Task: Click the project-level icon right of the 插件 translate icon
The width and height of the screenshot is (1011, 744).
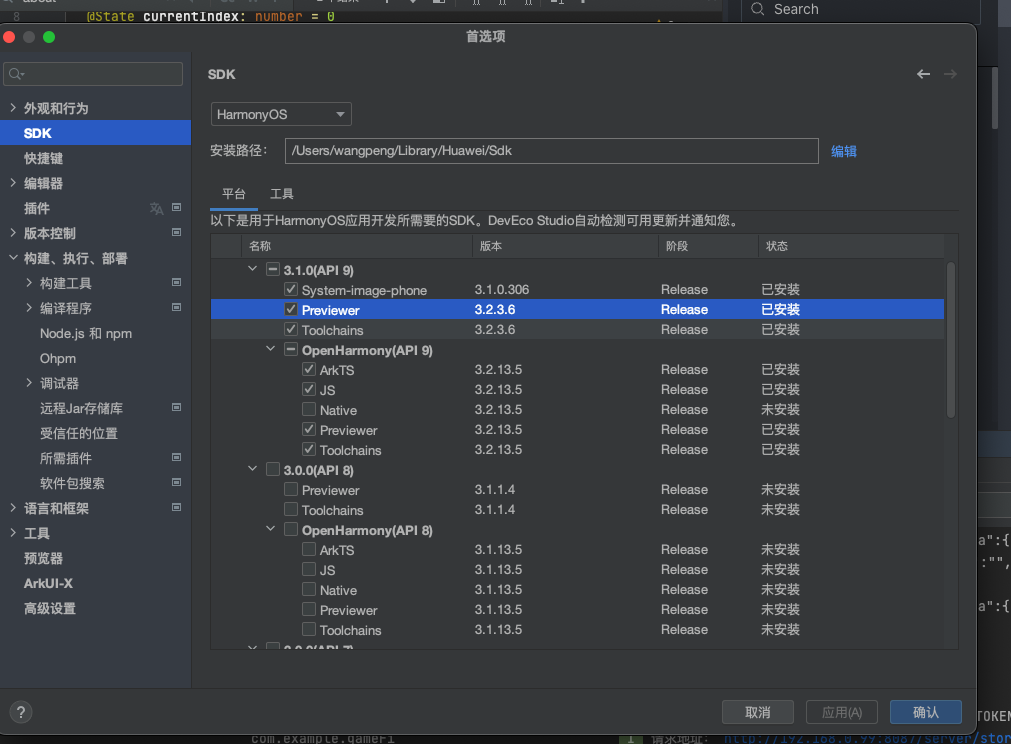Action: [176, 208]
